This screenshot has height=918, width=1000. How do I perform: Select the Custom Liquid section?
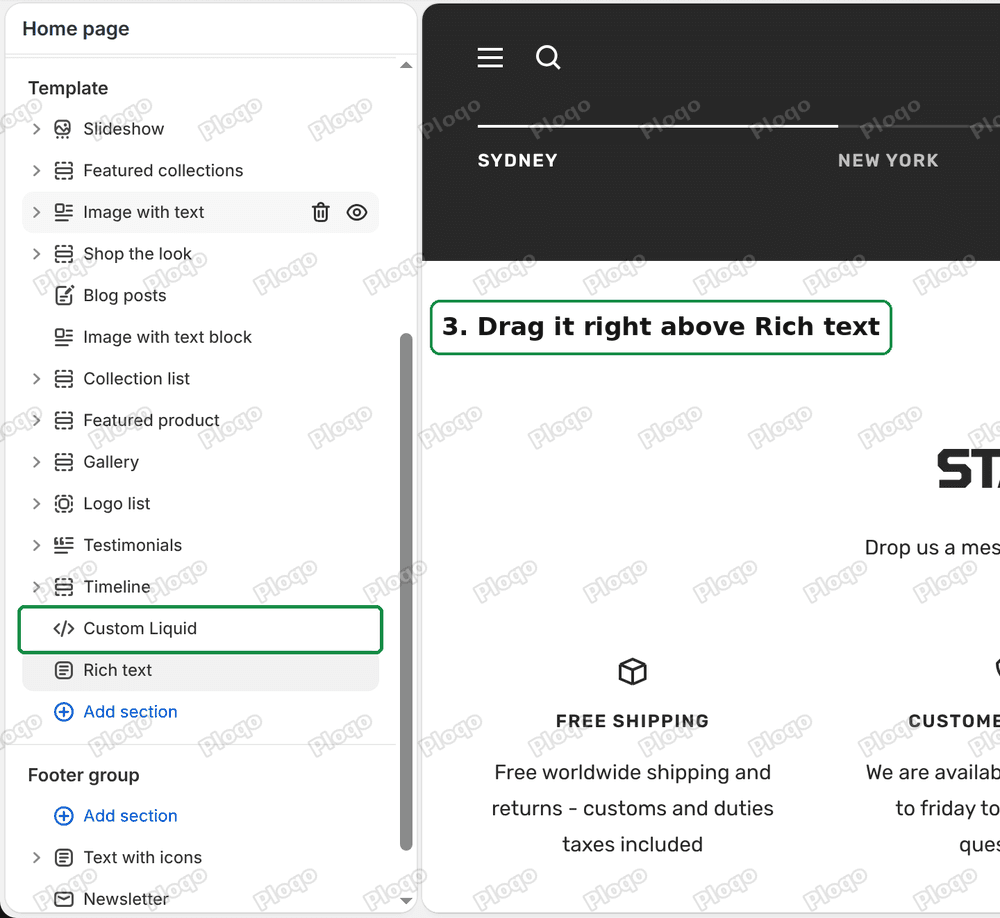pyautogui.click(x=200, y=629)
